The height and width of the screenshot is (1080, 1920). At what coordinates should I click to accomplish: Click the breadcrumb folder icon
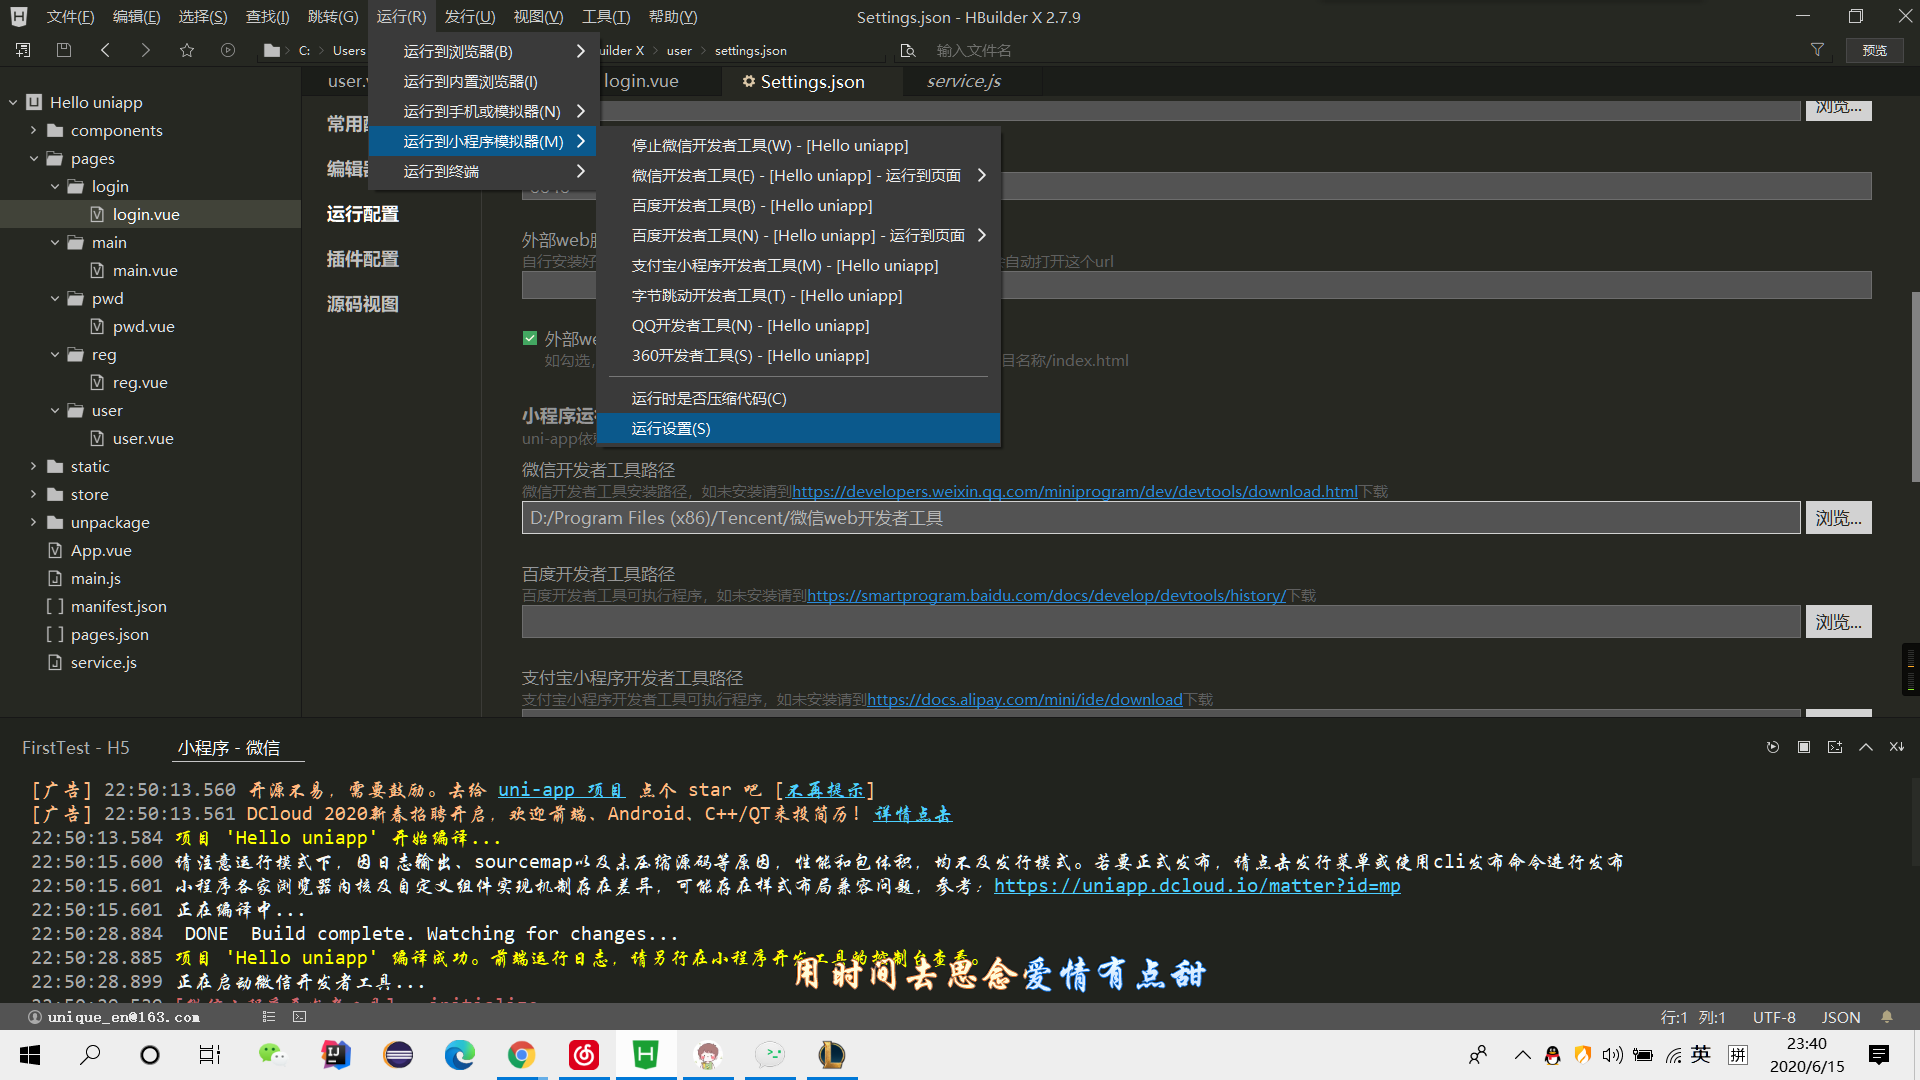(271, 50)
